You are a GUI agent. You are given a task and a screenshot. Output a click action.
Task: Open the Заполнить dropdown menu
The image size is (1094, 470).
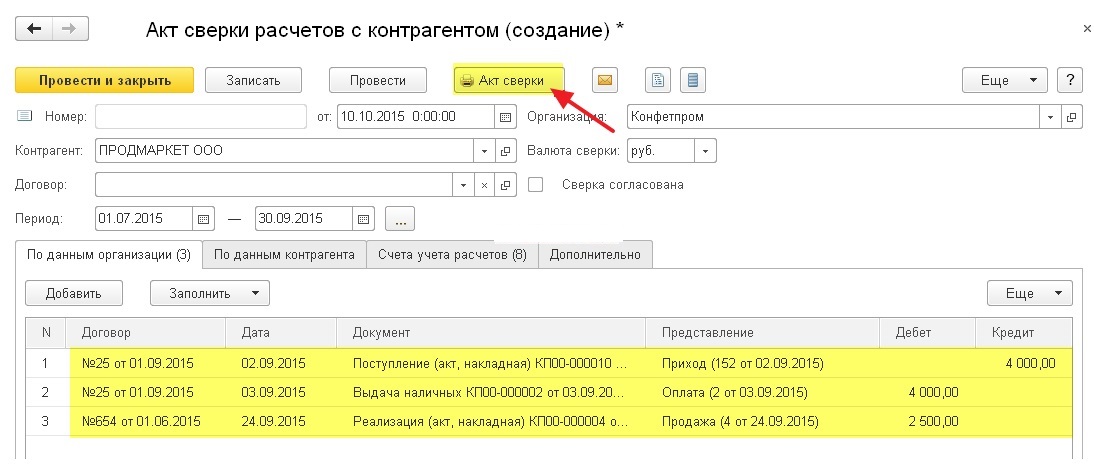[x=210, y=293]
